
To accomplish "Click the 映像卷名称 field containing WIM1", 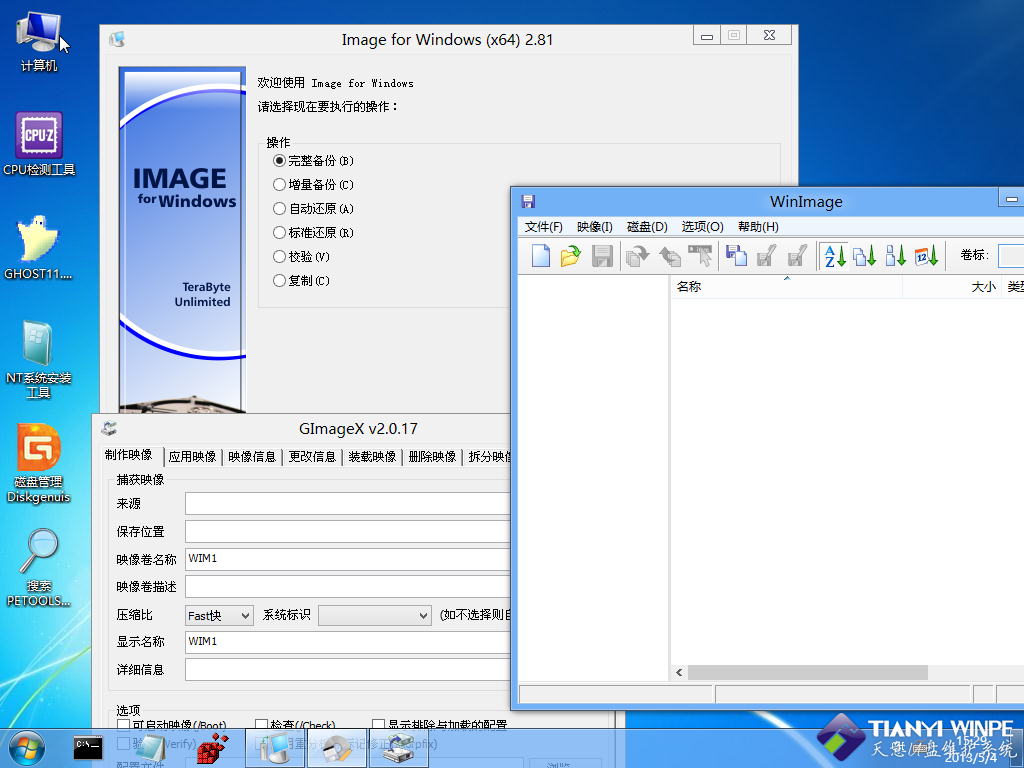I will click(347, 559).
